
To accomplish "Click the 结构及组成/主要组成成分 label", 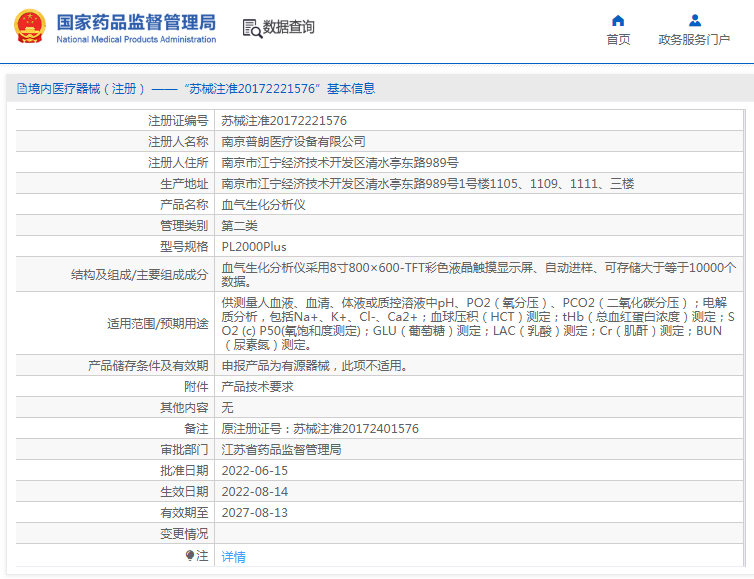I will 139,275.
